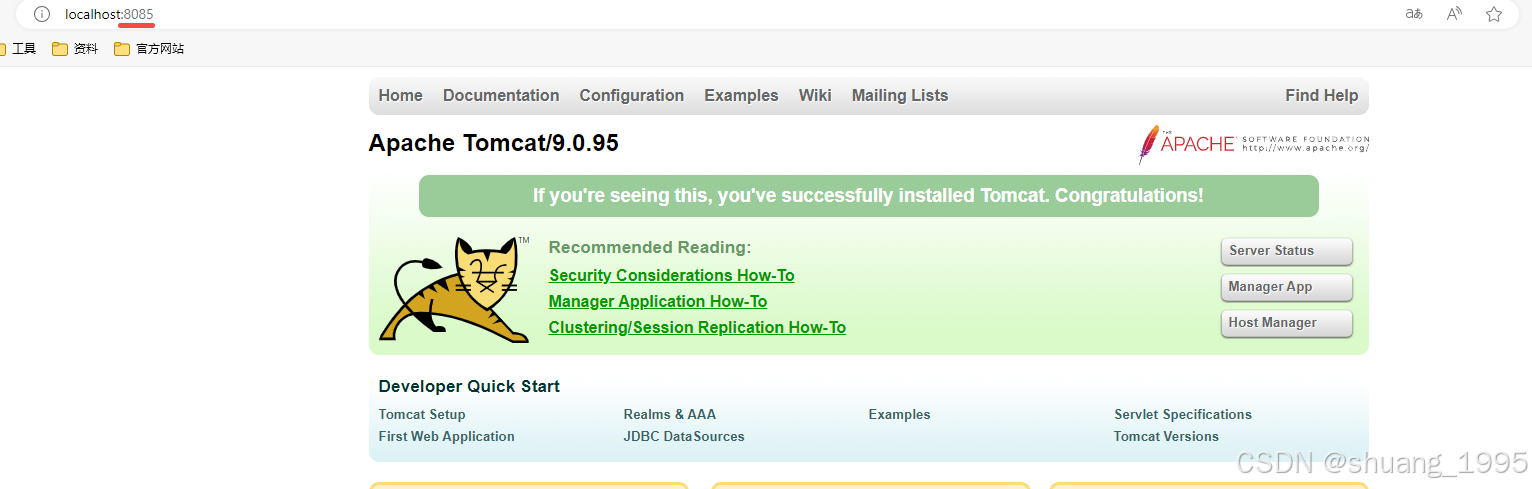
Task: Open the Examples nav item in top bar
Action: click(741, 96)
